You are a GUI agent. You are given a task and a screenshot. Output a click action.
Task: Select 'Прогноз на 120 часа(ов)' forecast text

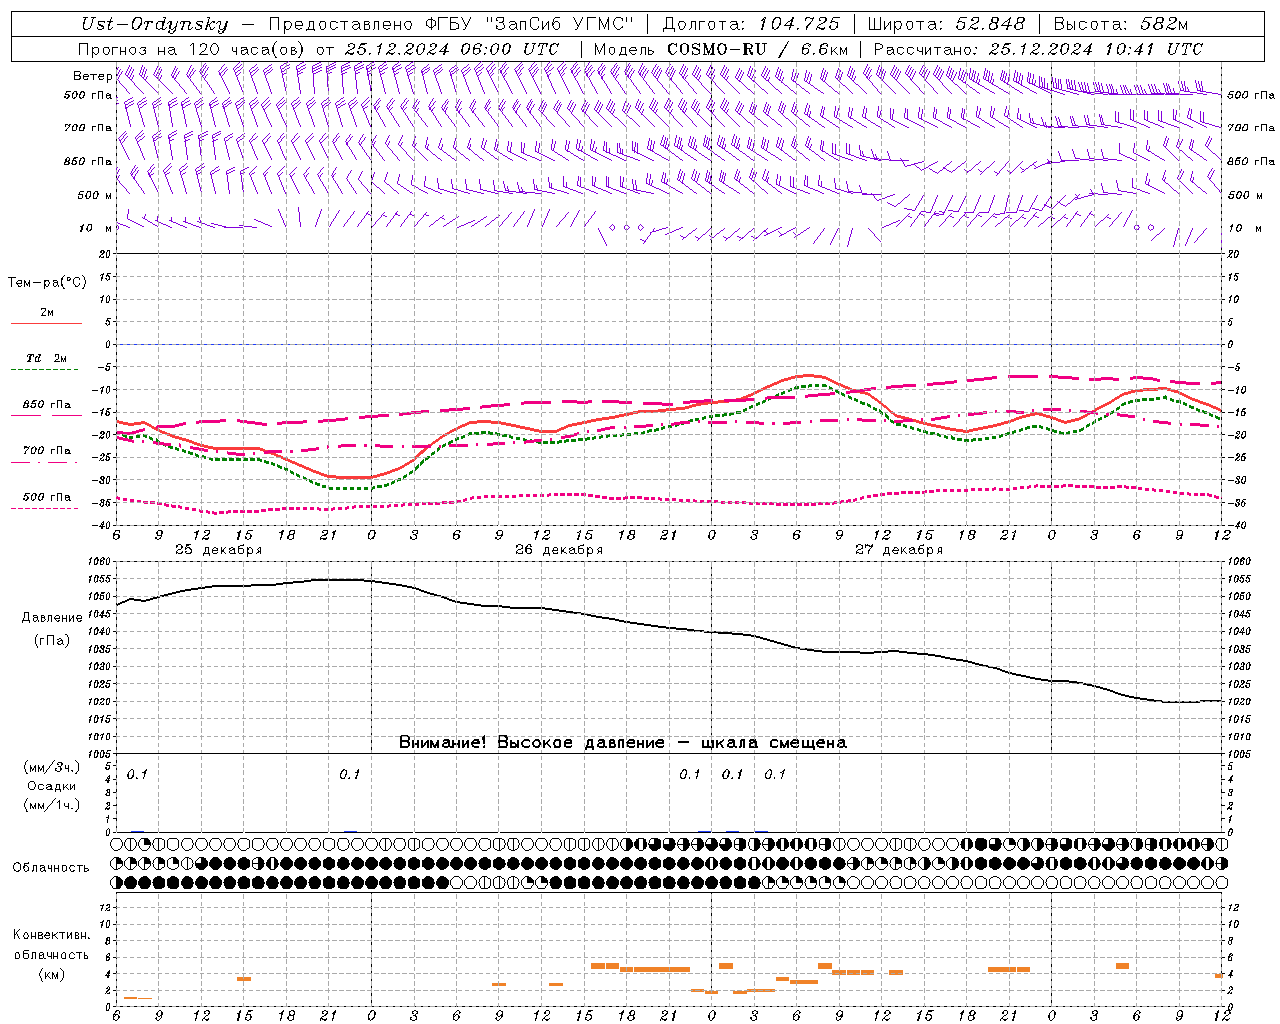click(193, 49)
